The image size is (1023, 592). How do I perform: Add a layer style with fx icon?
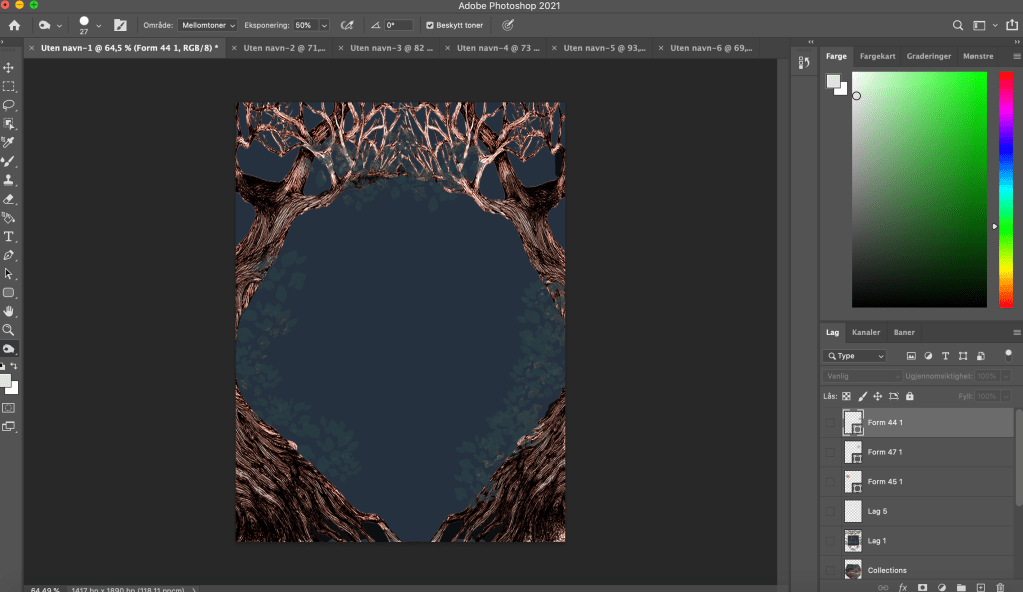(x=903, y=587)
